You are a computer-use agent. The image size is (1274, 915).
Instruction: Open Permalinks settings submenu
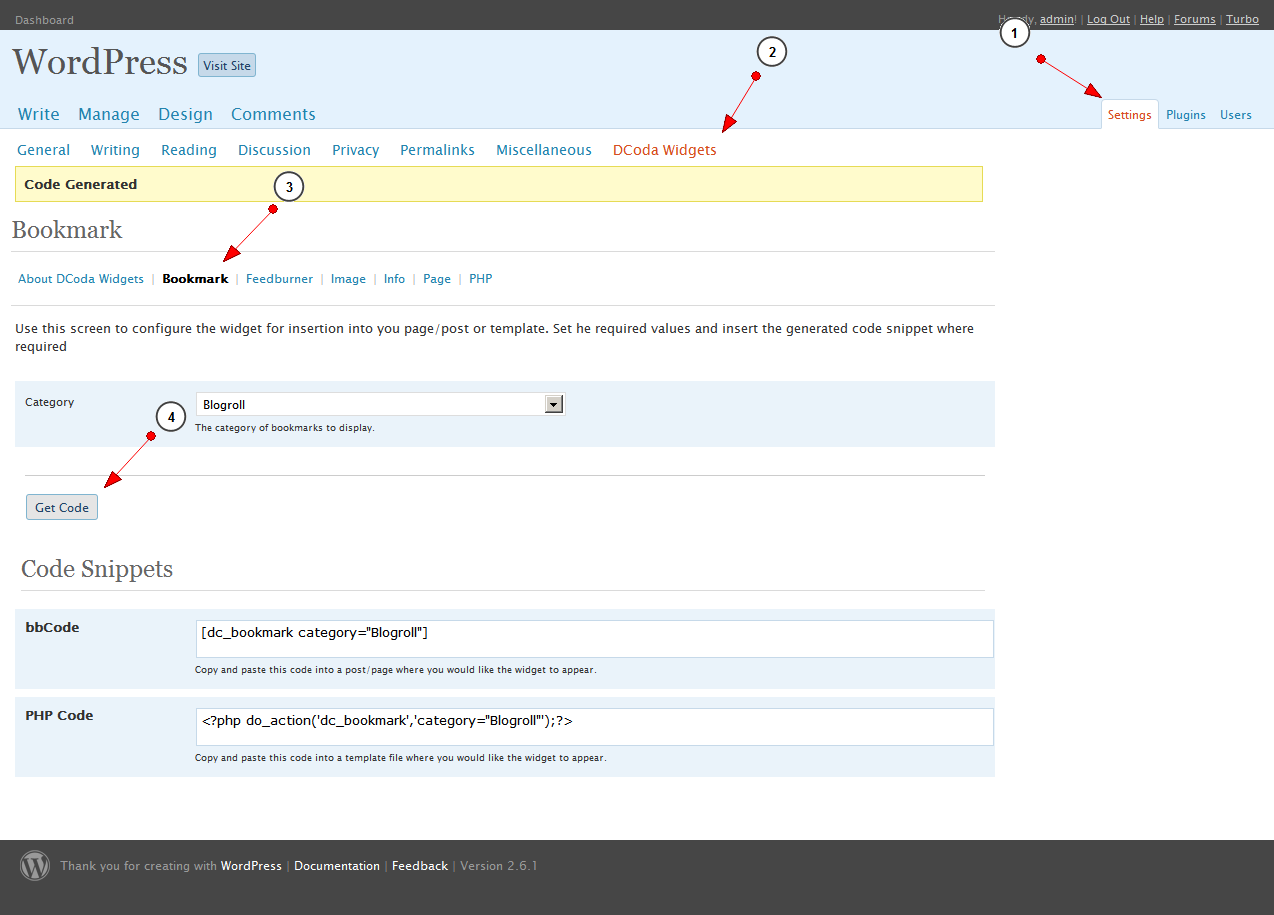pyautogui.click(x=437, y=150)
